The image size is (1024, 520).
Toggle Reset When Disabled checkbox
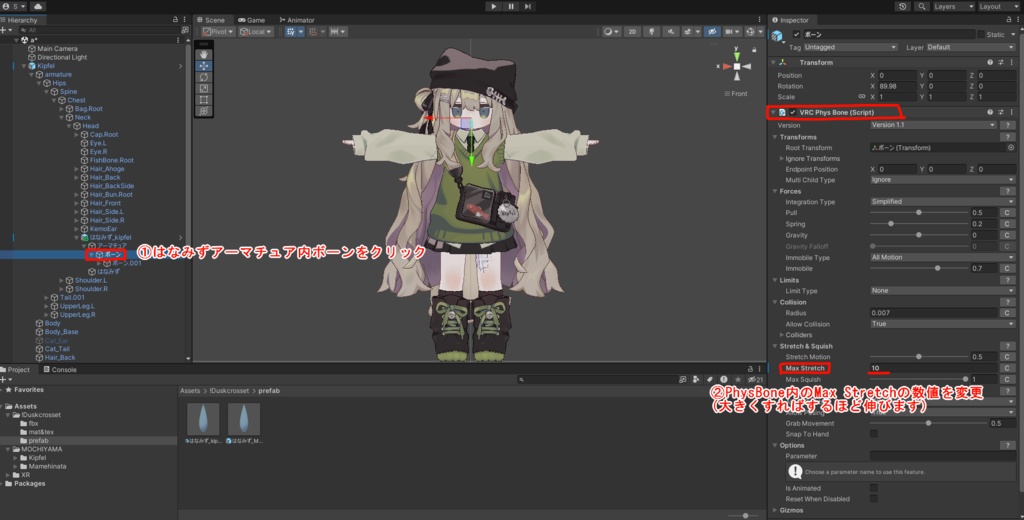click(874, 498)
